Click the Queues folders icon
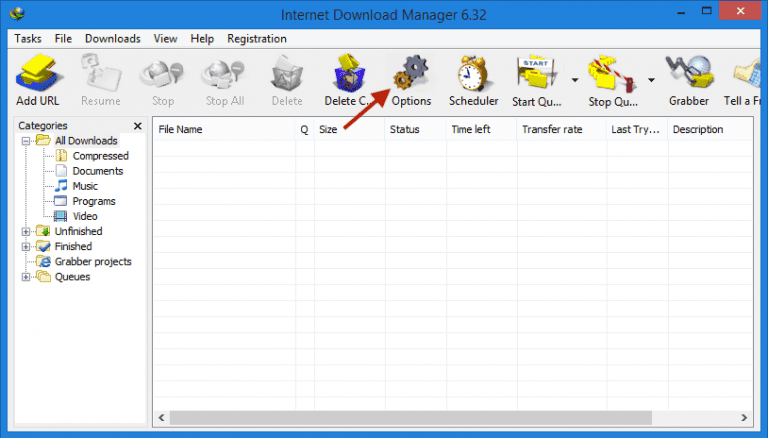The height and width of the screenshot is (438, 768). click(44, 277)
